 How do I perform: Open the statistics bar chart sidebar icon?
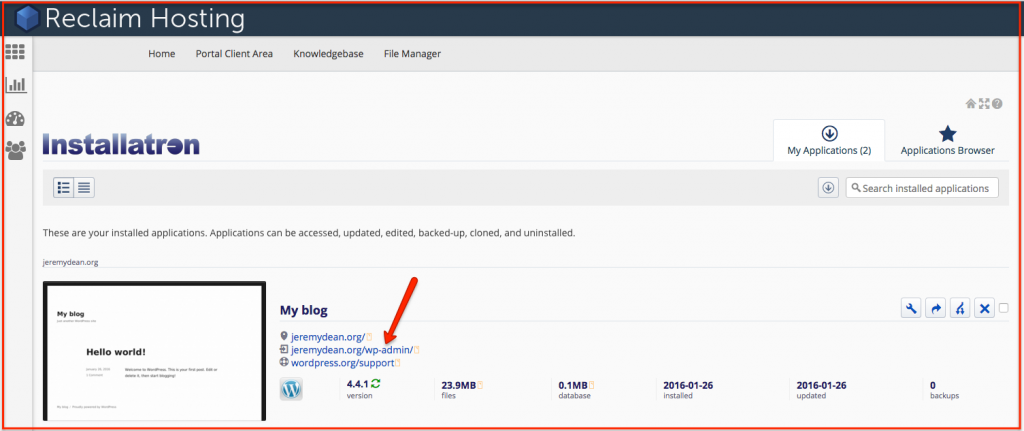[x=15, y=85]
